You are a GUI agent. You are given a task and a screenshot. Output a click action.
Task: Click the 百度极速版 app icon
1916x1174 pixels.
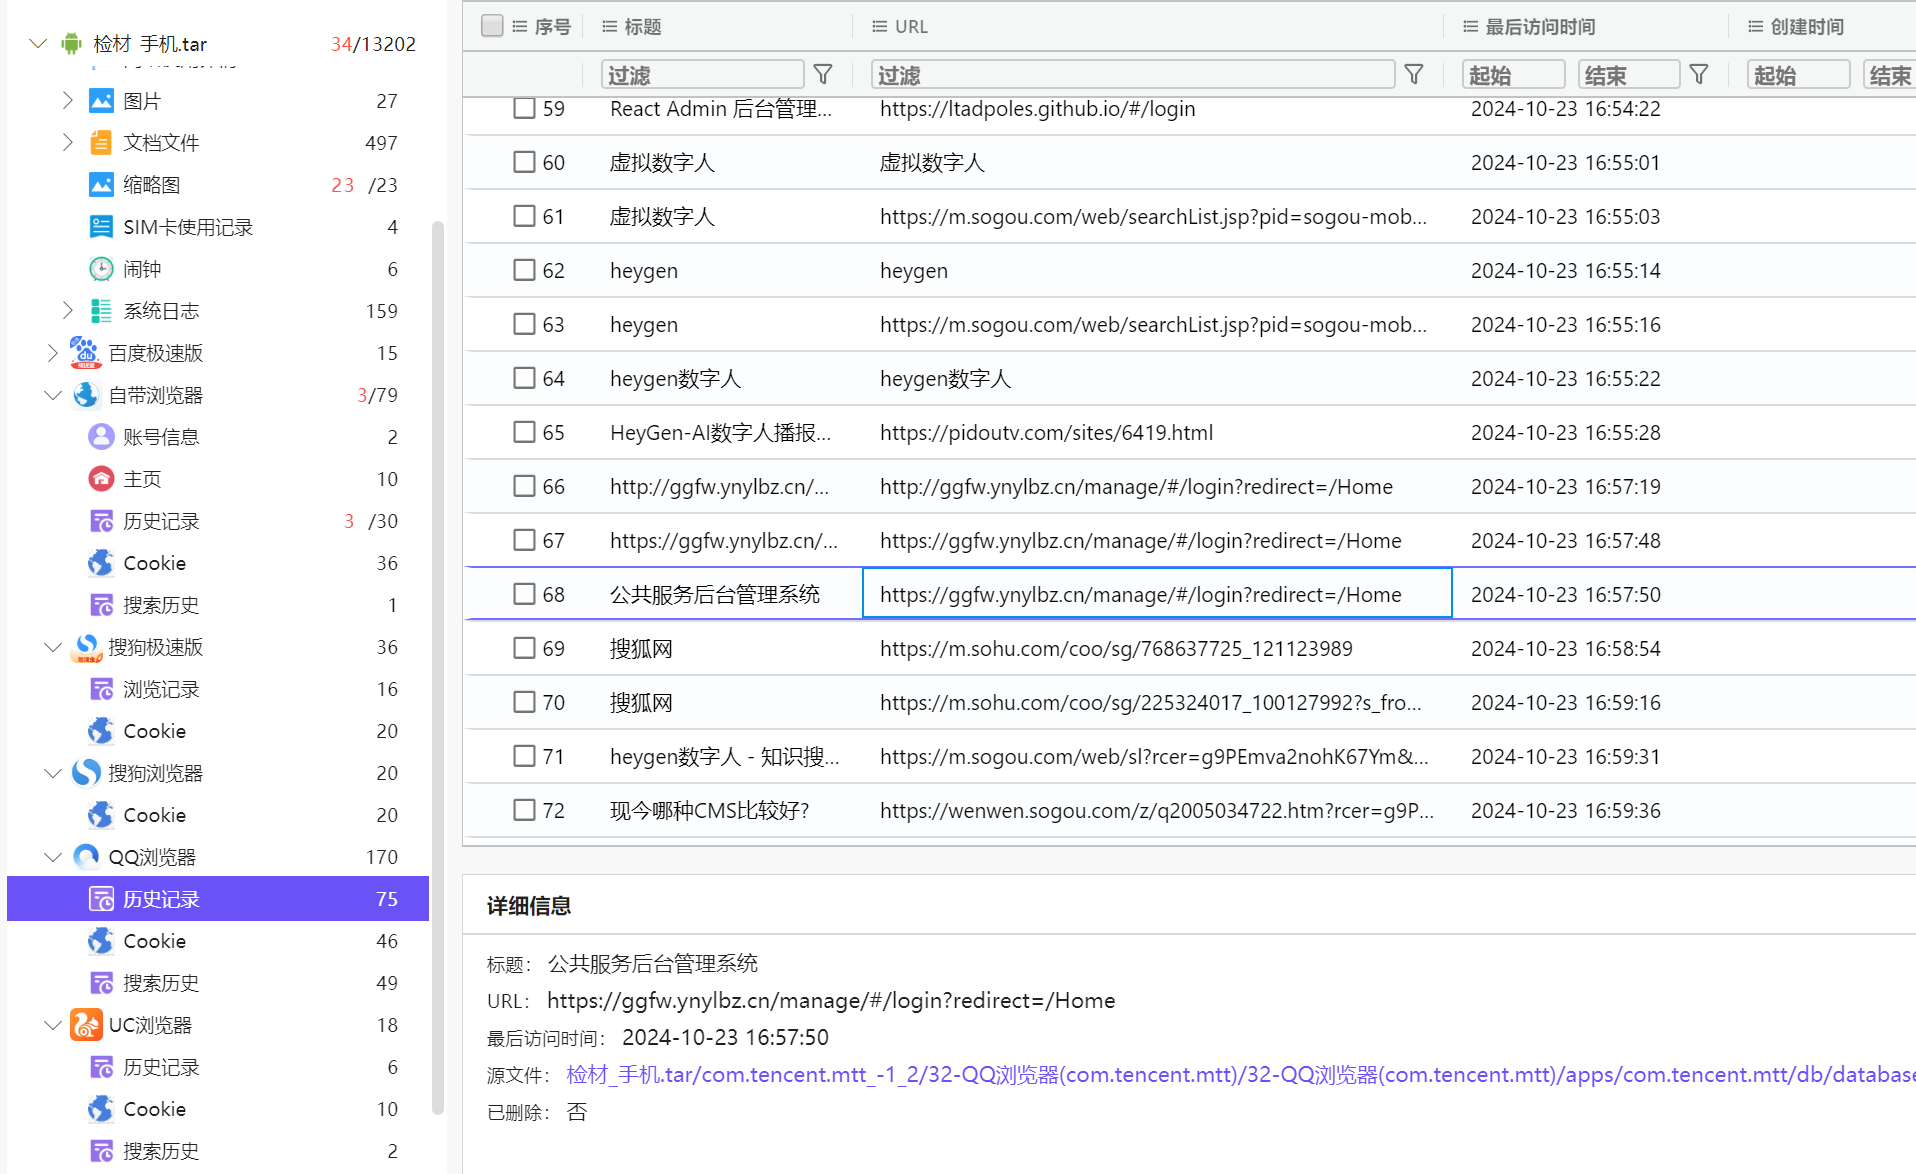pyautogui.click(x=86, y=353)
